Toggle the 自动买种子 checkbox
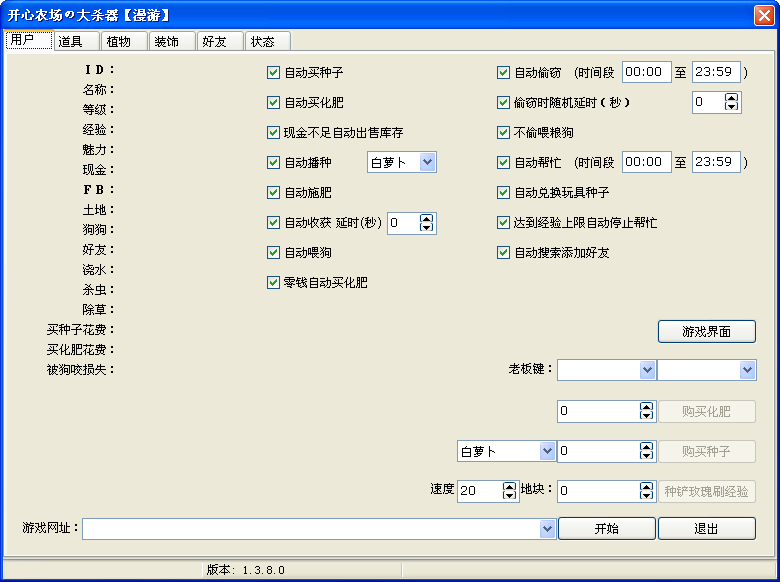The height and width of the screenshot is (582, 780). tap(273, 73)
